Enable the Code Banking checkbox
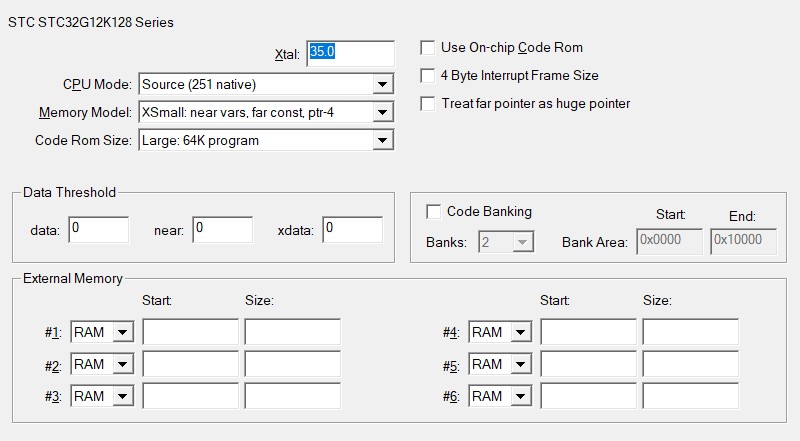Screen dimensions: 800x441 coord(433,212)
